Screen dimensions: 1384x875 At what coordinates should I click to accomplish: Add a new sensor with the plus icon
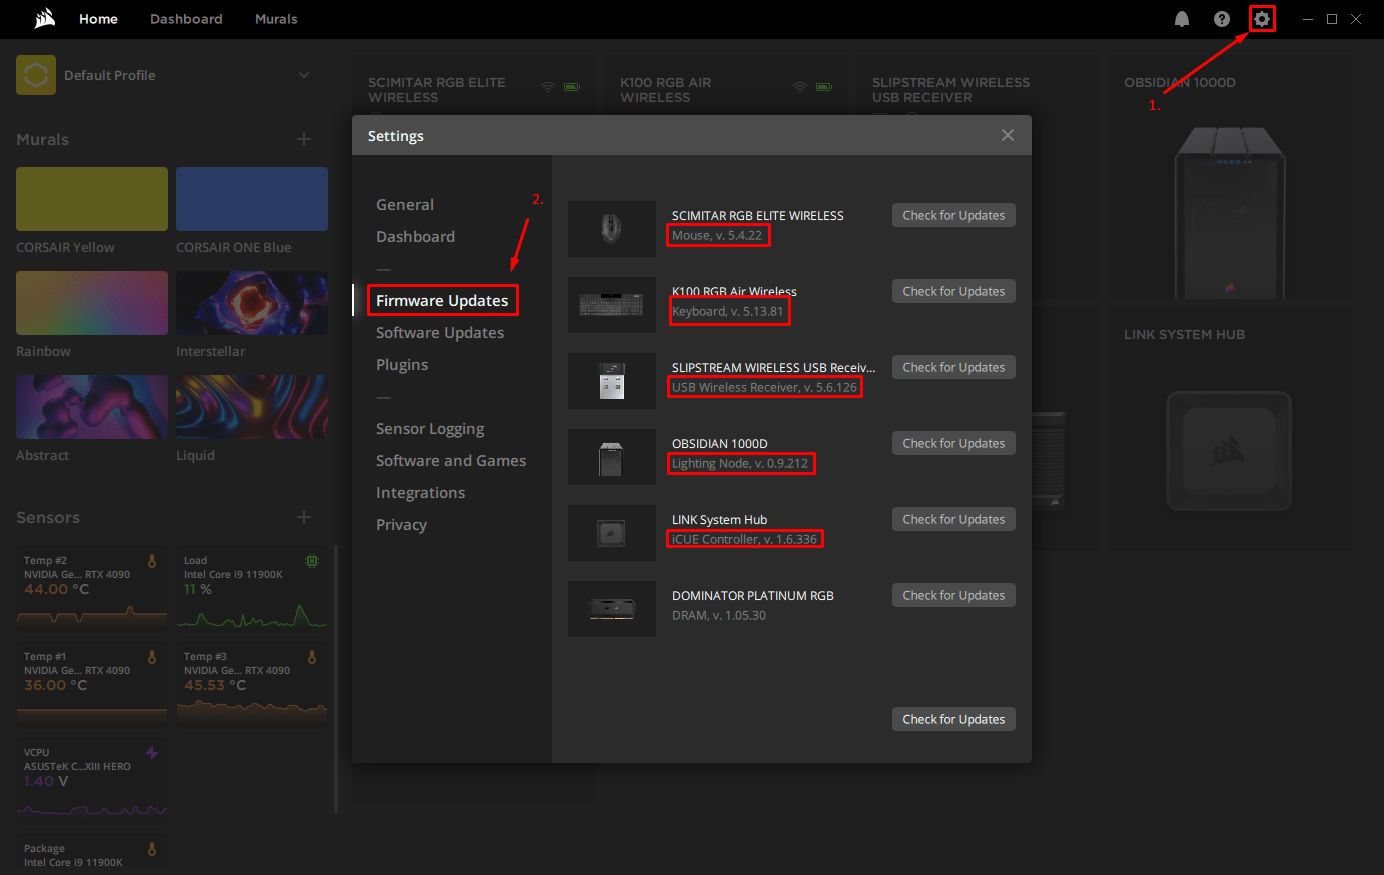(x=304, y=517)
